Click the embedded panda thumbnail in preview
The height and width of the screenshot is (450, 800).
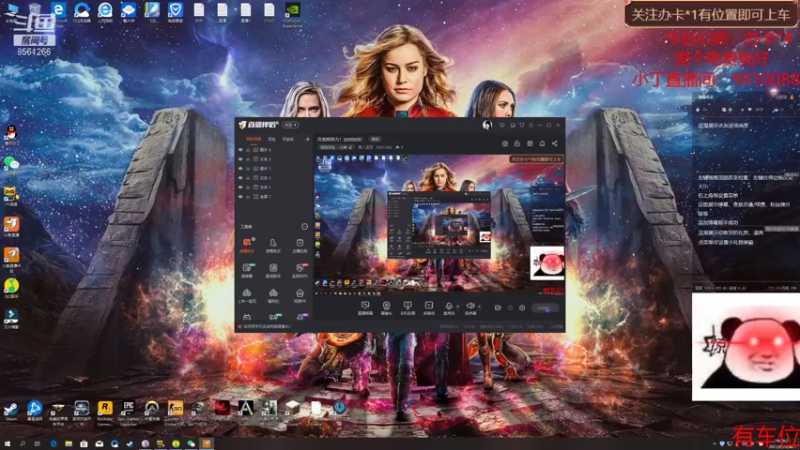click(x=547, y=263)
